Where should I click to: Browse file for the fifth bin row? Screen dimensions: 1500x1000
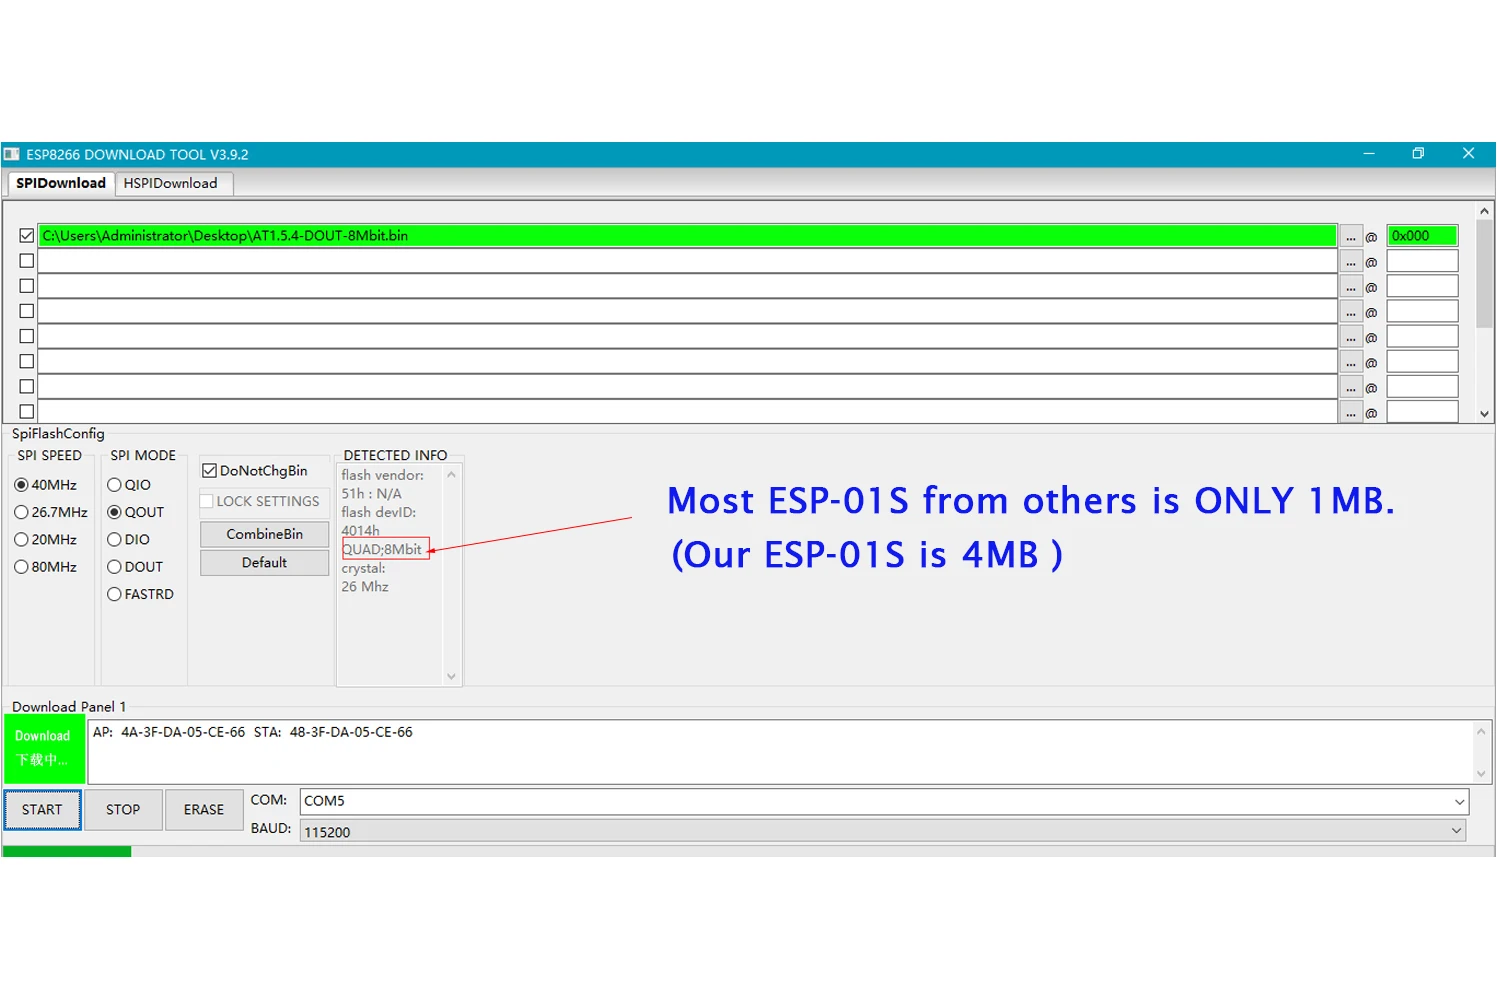pyautogui.click(x=1351, y=337)
